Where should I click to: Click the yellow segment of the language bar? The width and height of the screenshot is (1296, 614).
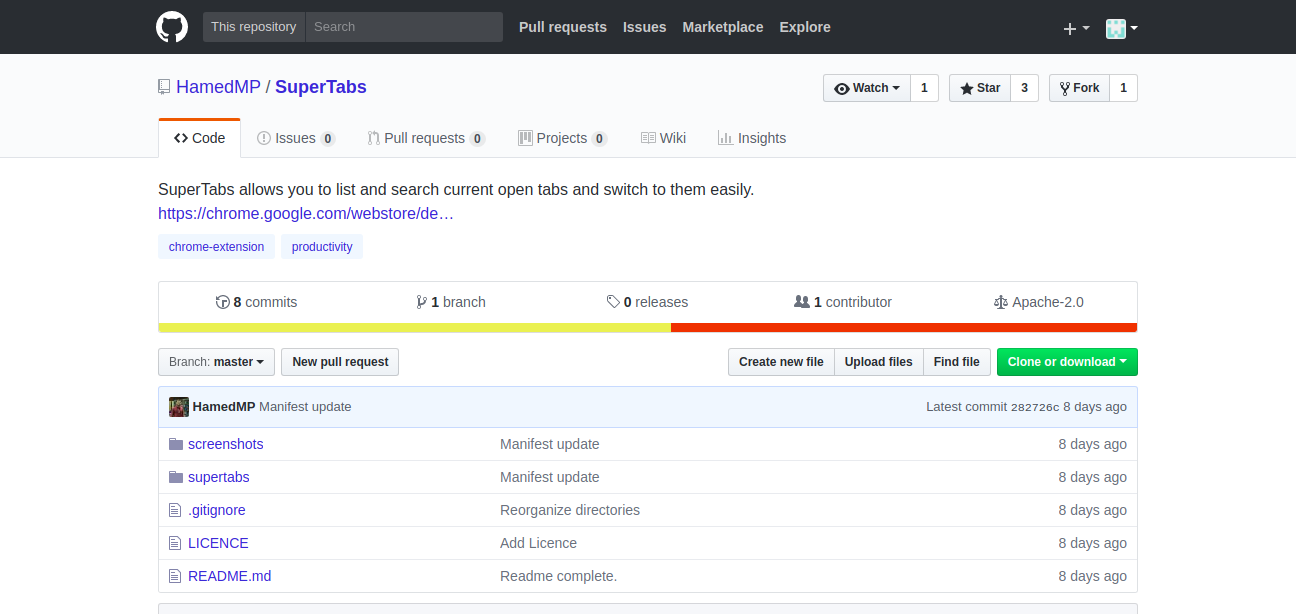click(415, 327)
